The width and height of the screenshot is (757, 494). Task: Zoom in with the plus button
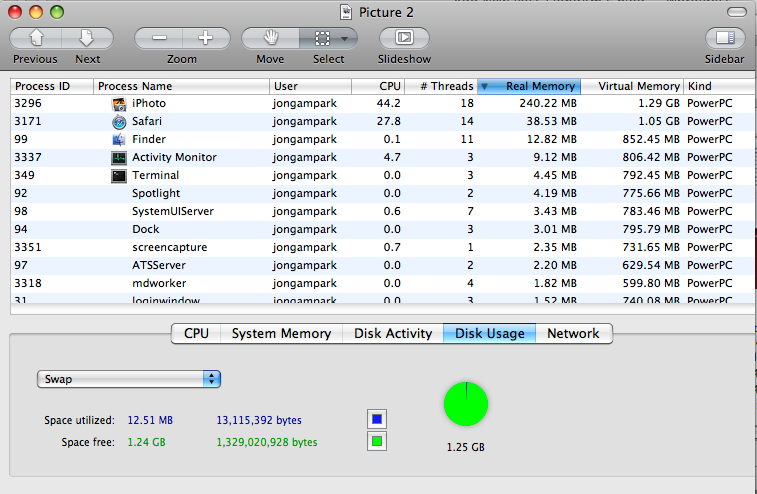click(x=206, y=38)
